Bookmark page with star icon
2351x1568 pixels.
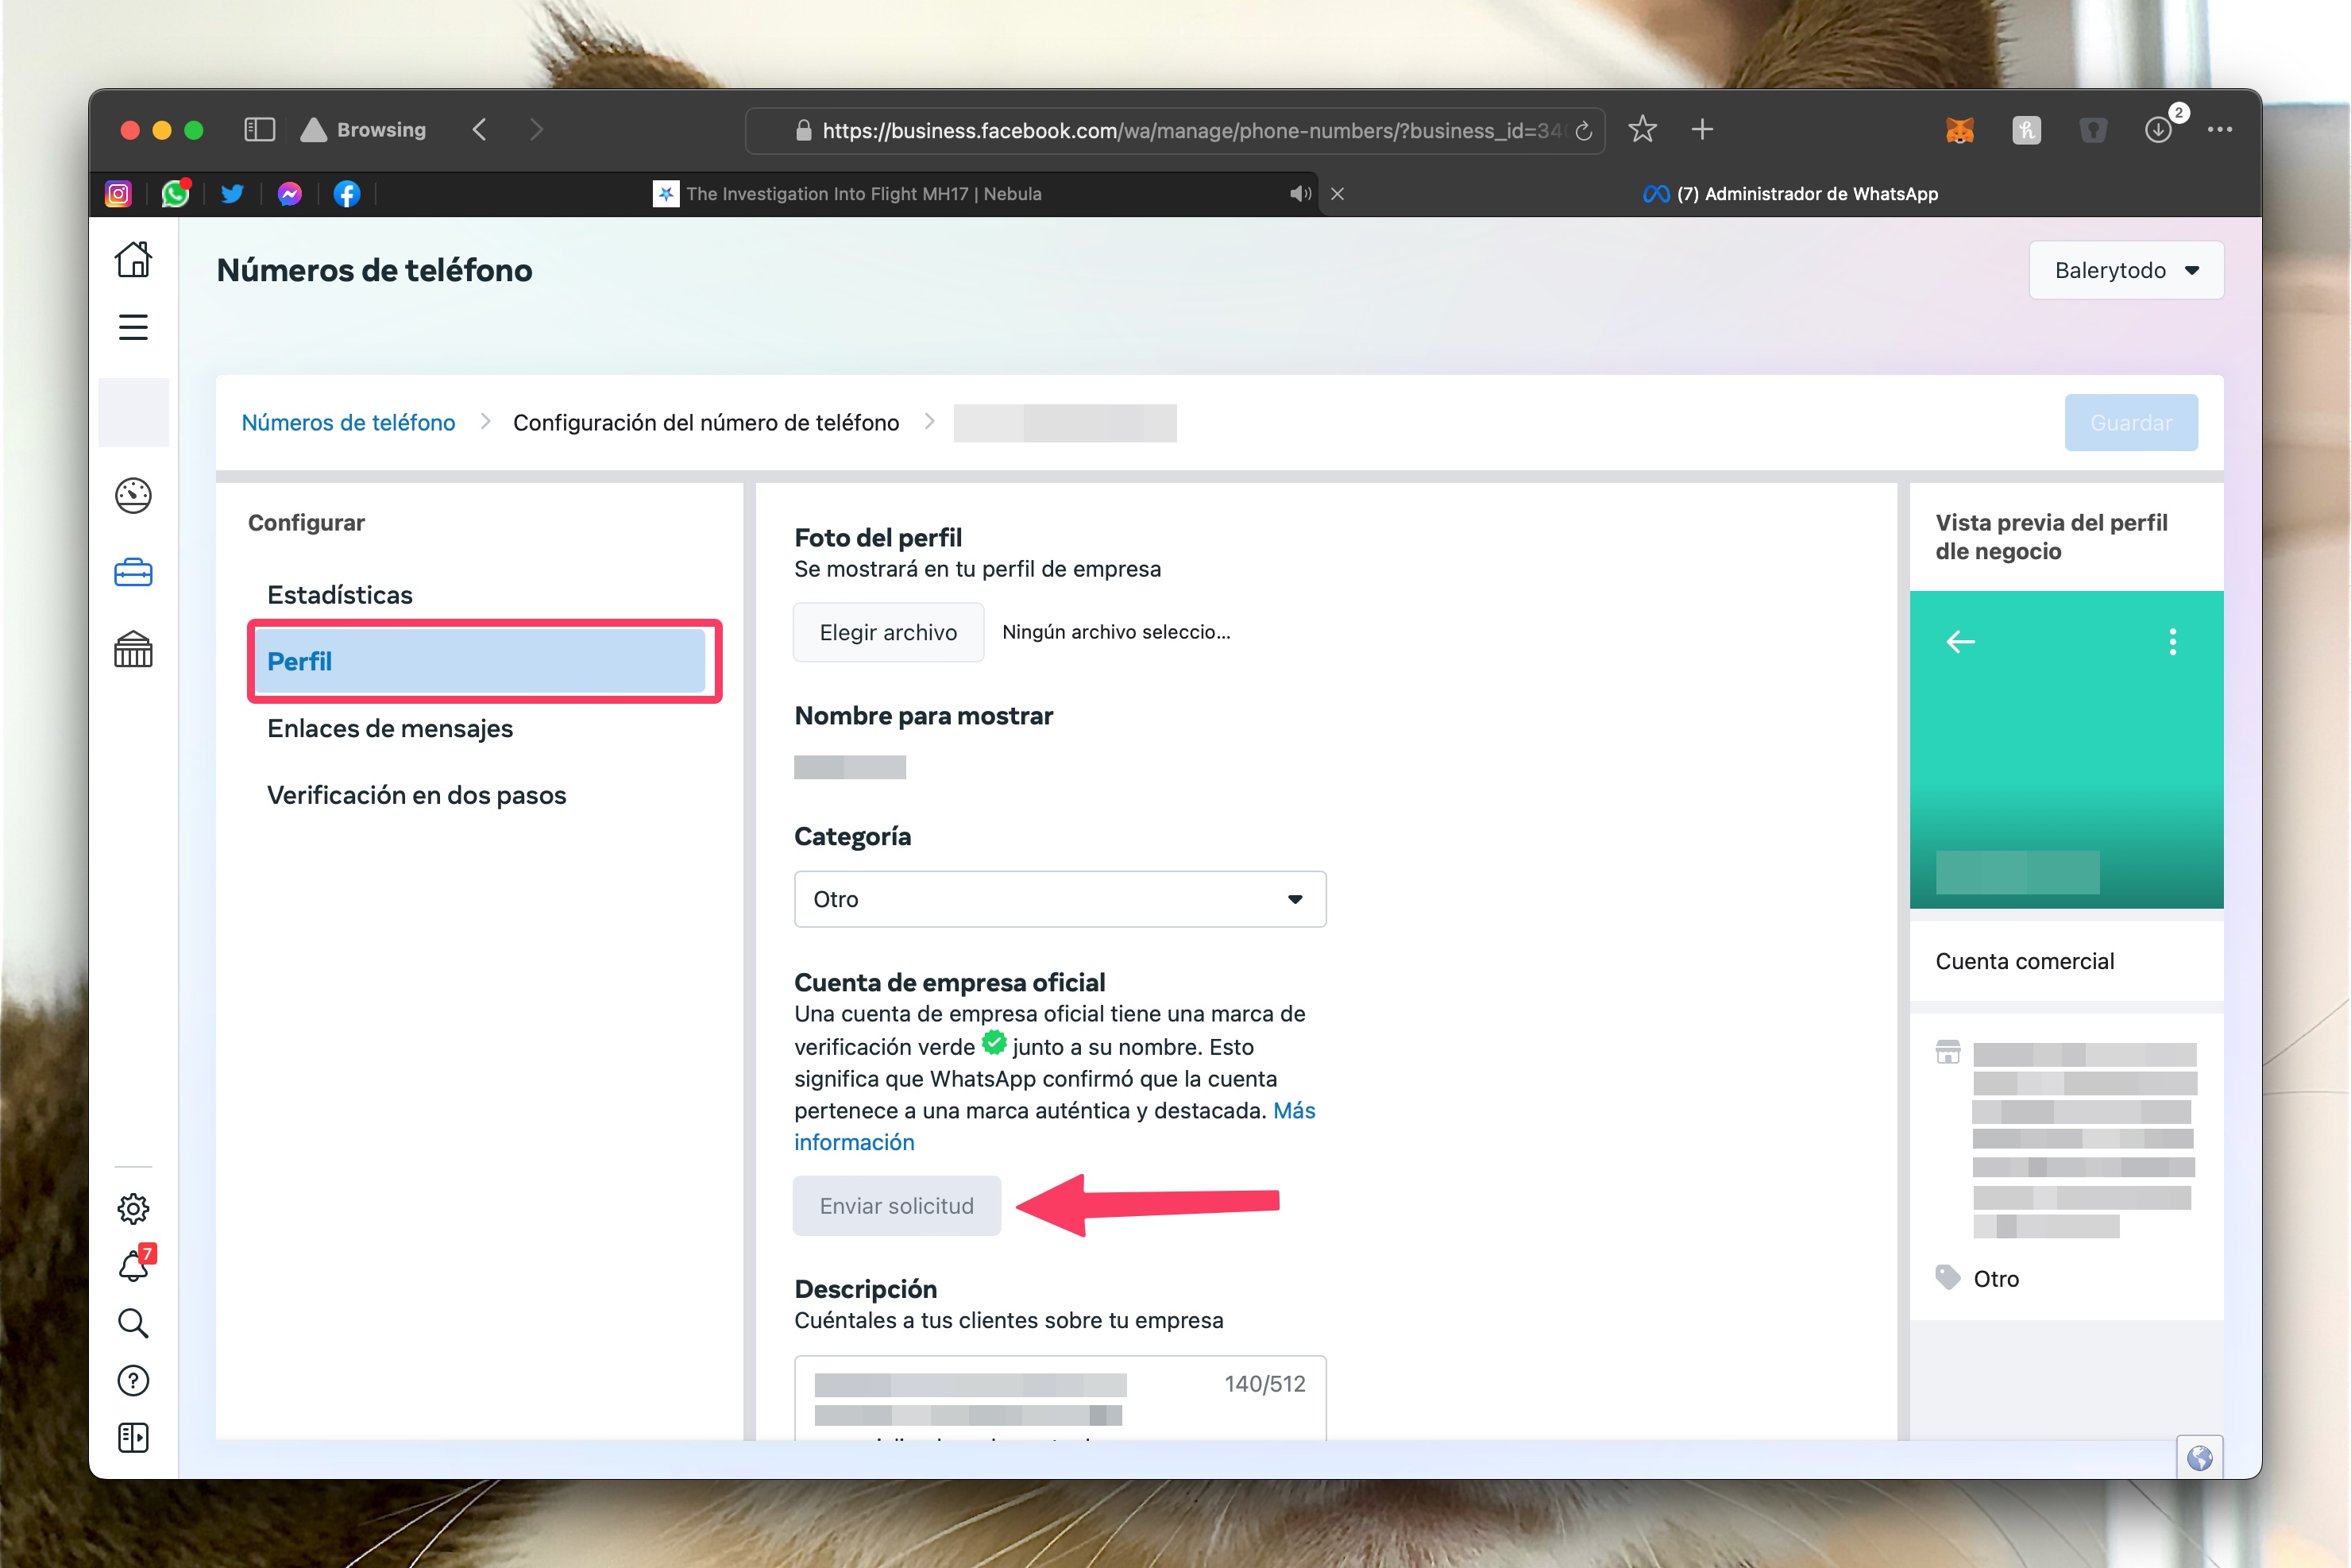(x=1642, y=130)
